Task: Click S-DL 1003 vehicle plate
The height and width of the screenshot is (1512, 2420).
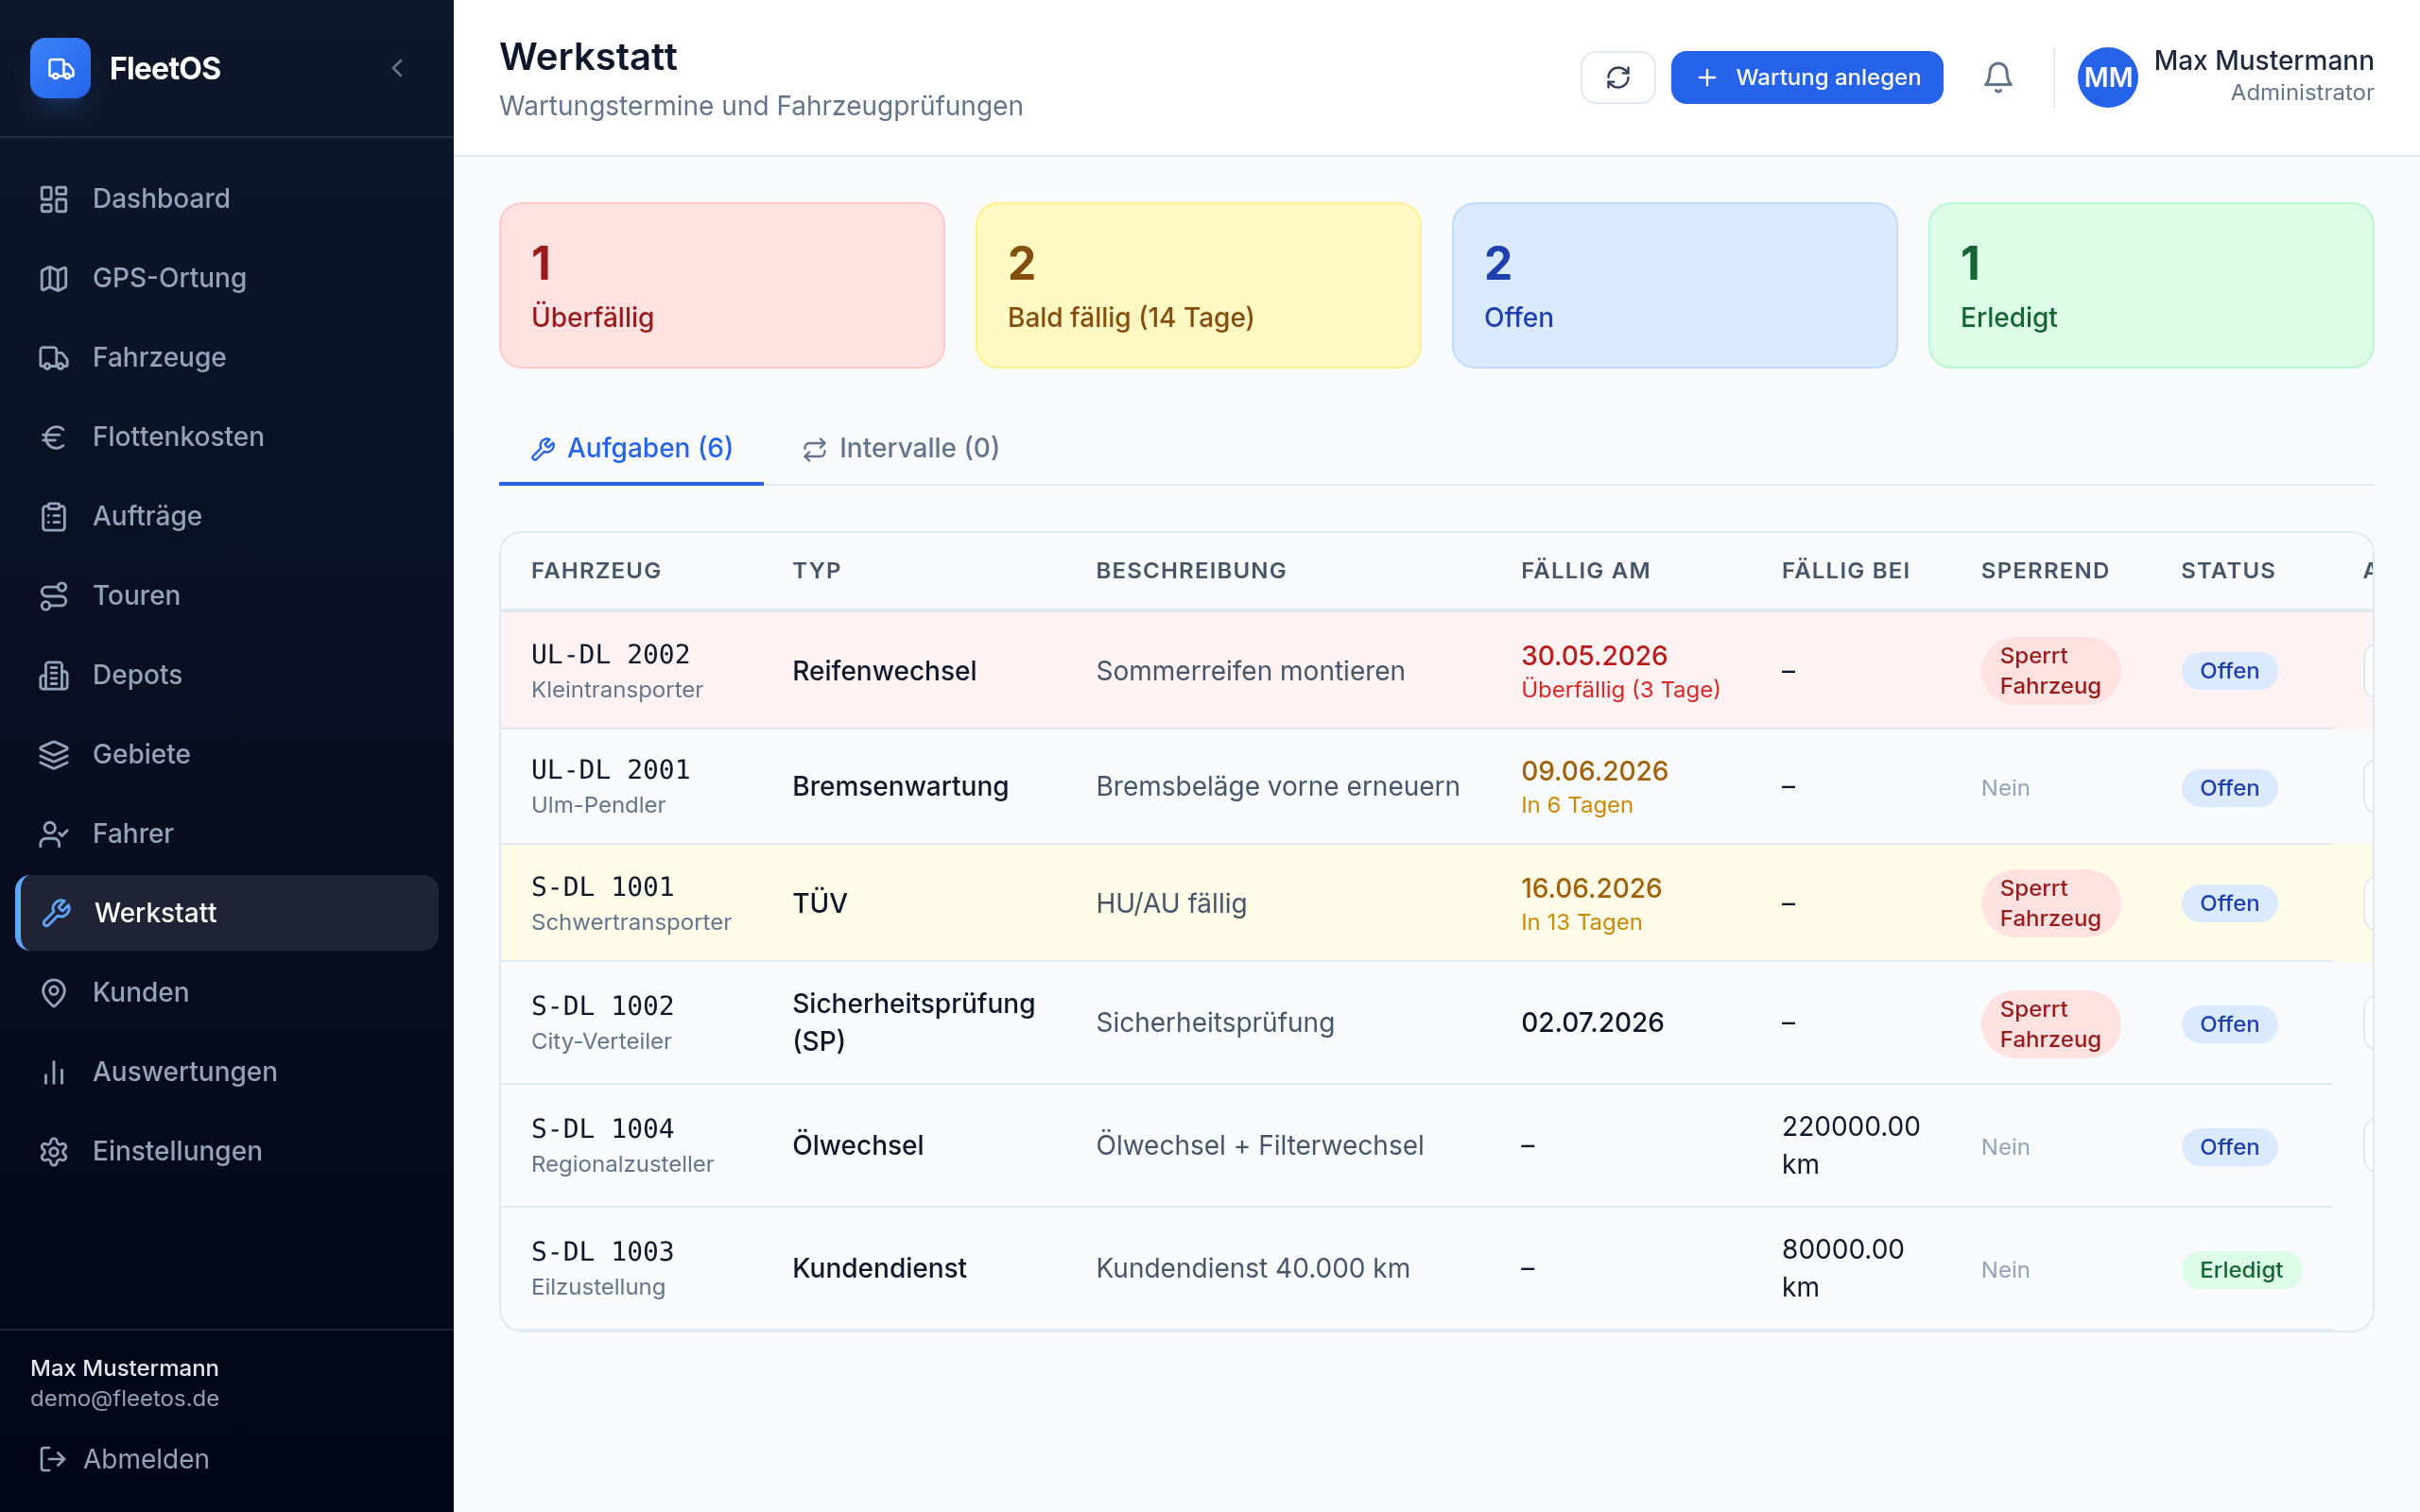Action: [x=602, y=1252]
